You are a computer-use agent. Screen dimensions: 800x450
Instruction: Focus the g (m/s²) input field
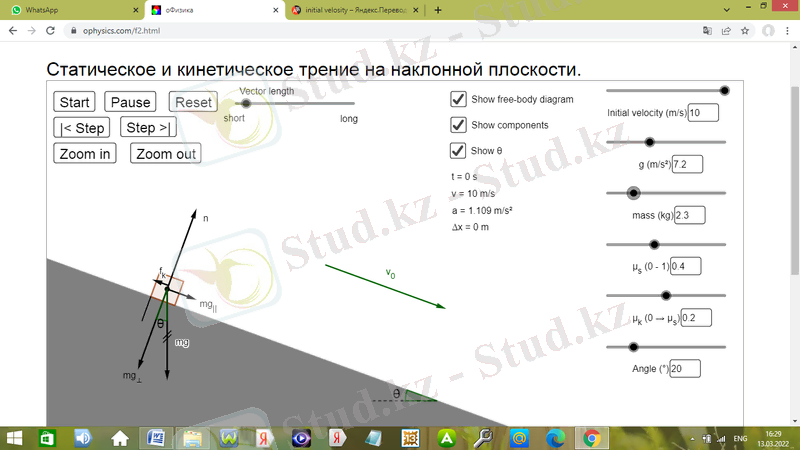pos(687,164)
